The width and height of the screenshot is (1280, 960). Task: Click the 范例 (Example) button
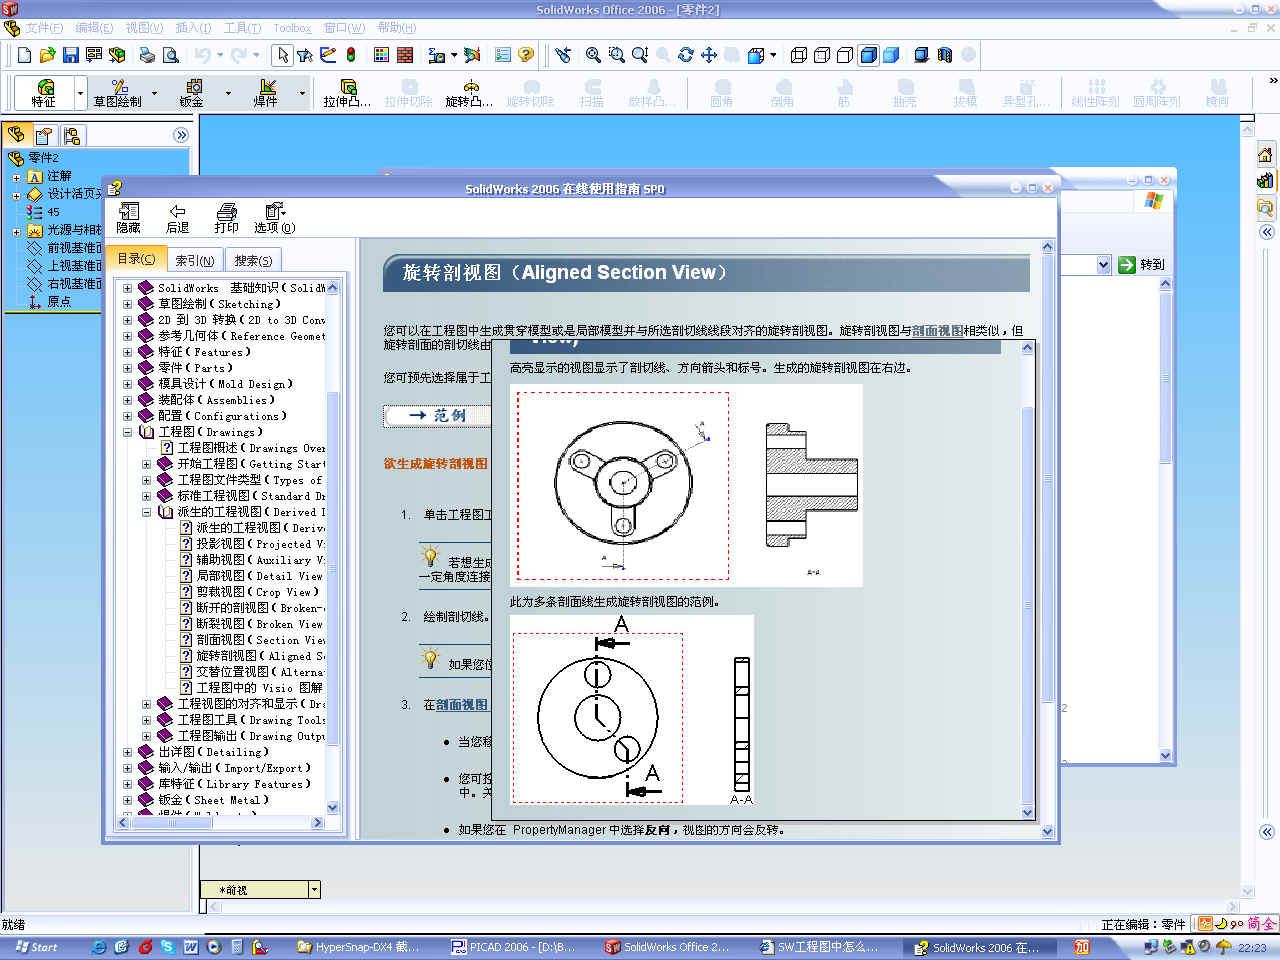click(437, 415)
